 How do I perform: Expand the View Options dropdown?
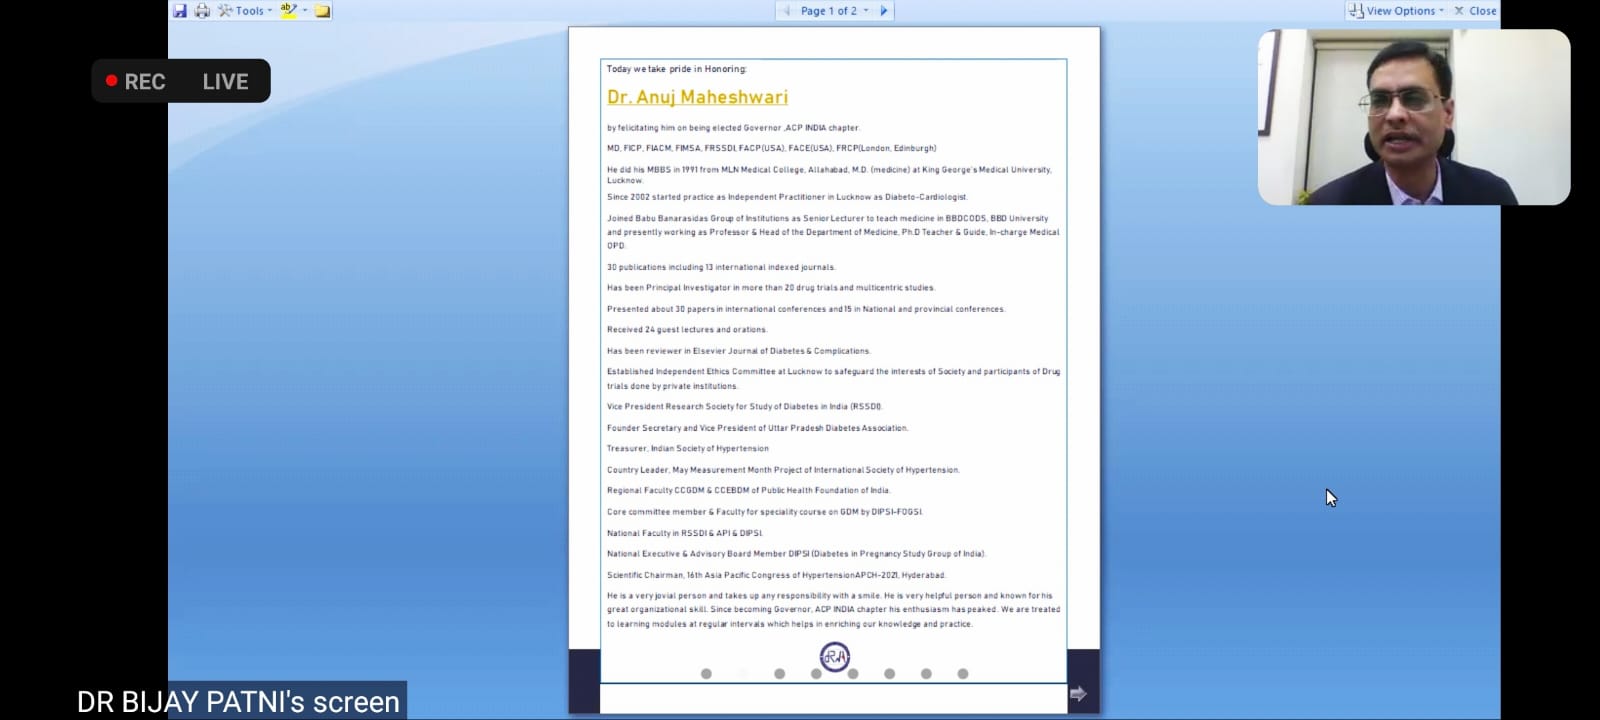point(1397,11)
